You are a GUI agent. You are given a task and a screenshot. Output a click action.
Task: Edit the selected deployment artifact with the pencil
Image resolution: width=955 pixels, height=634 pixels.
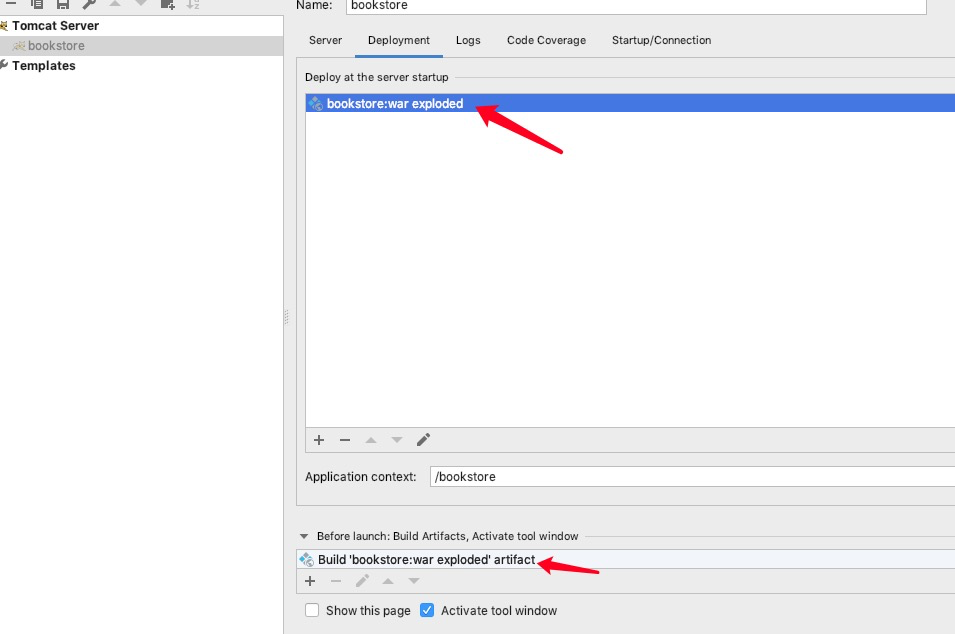pyautogui.click(x=423, y=440)
